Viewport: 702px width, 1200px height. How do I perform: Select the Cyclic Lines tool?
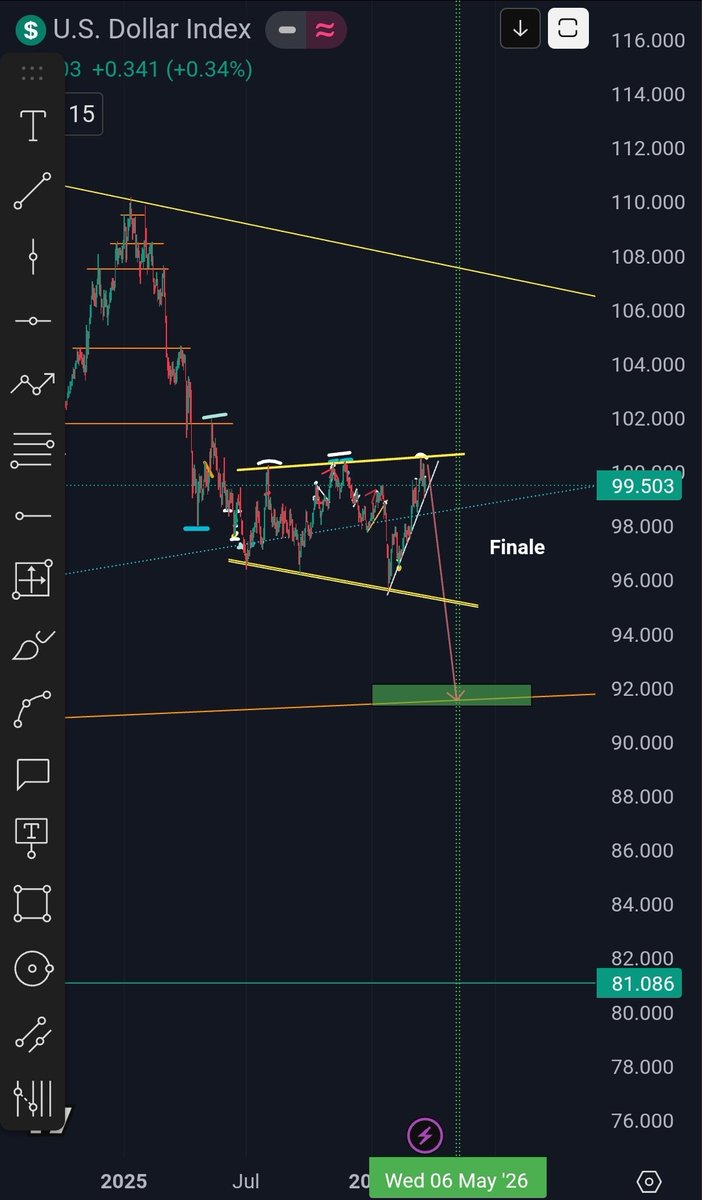coord(32,1098)
